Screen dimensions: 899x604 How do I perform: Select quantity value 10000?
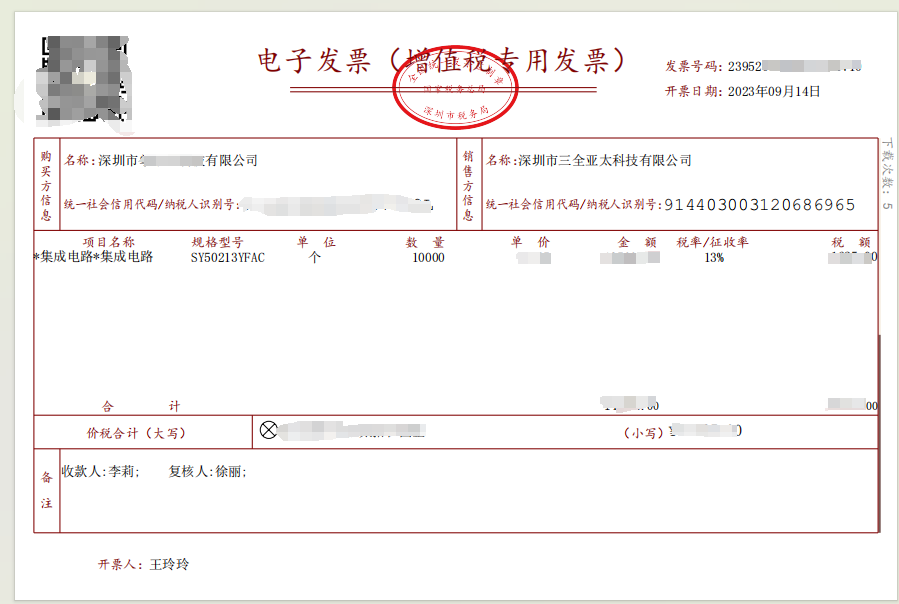pos(428,258)
